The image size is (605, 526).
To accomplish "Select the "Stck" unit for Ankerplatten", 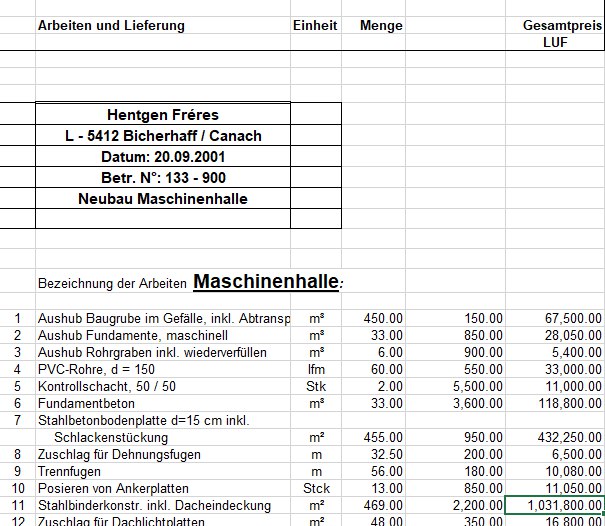I will pos(316,488).
